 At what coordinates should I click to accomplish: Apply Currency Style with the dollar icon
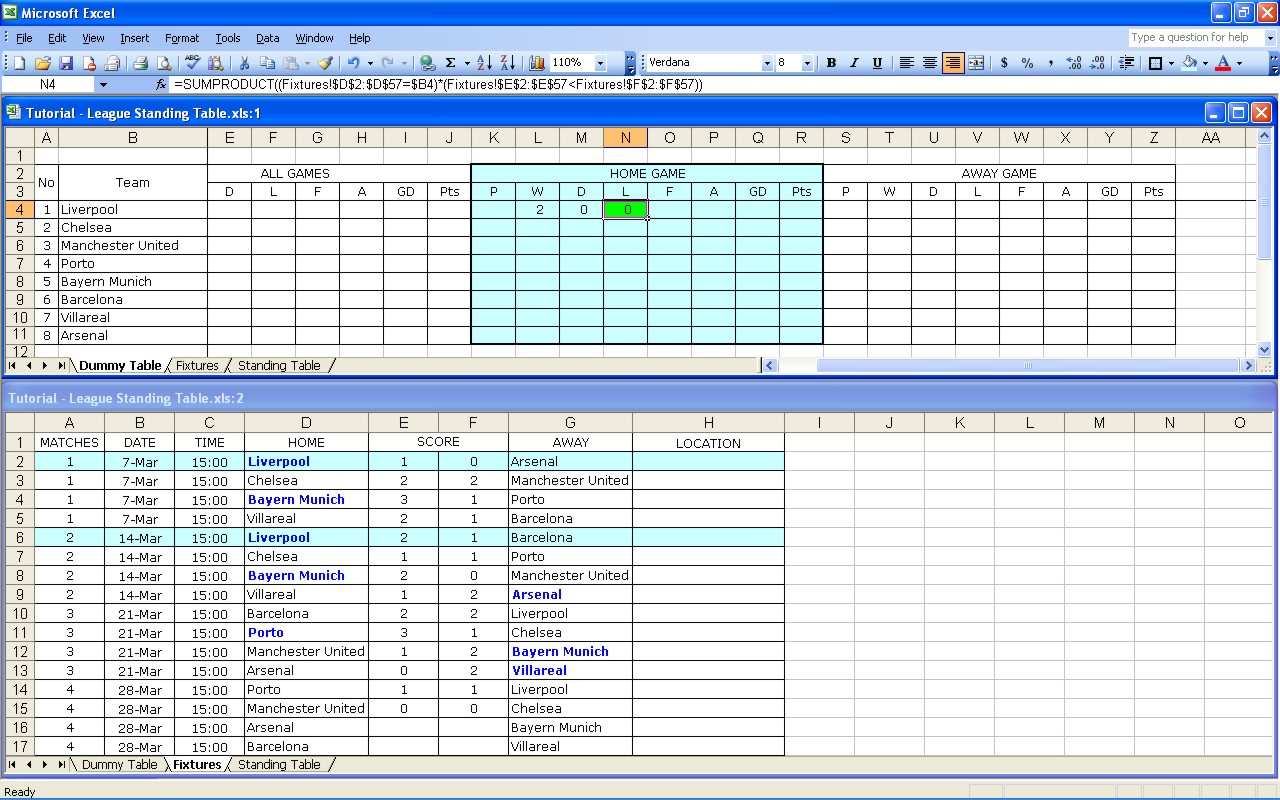pyautogui.click(x=1004, y=63)
